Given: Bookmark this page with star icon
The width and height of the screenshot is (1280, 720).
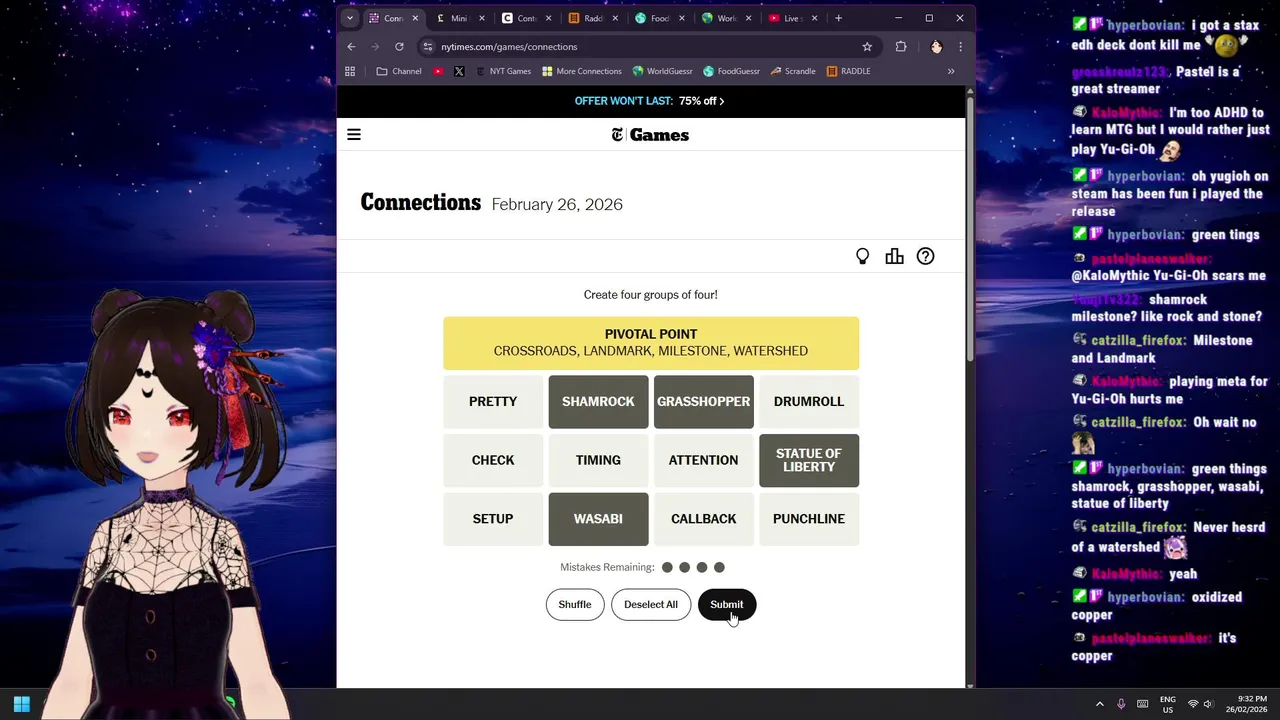Looking at the screenshot, I should click(x=867, y=46).
